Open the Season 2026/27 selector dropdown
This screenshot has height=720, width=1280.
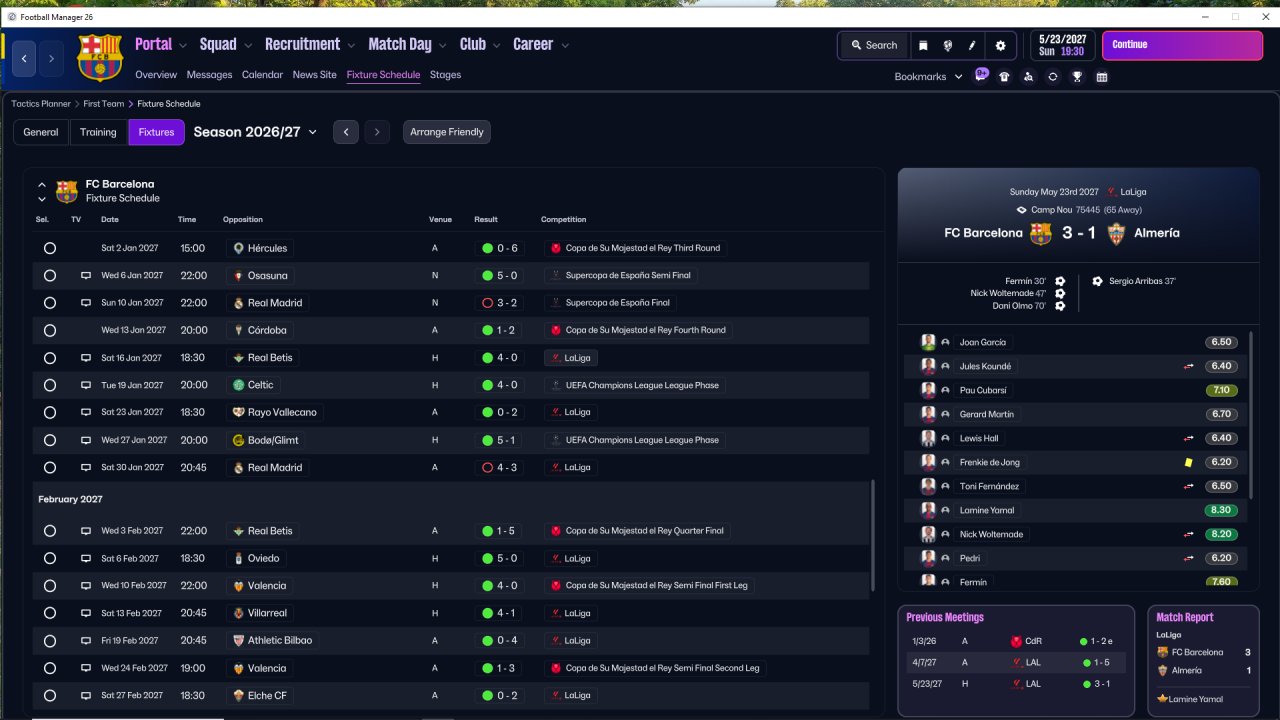[255, 132]
